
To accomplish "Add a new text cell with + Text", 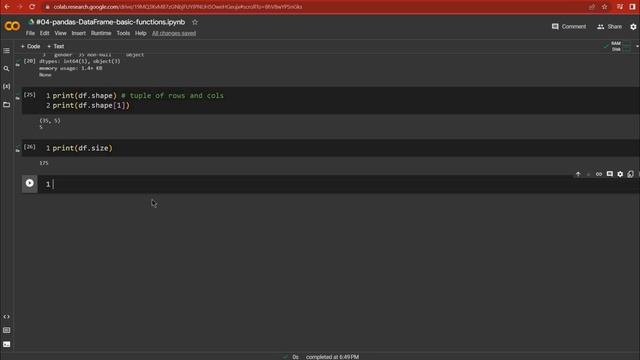I will pos(56,47).
